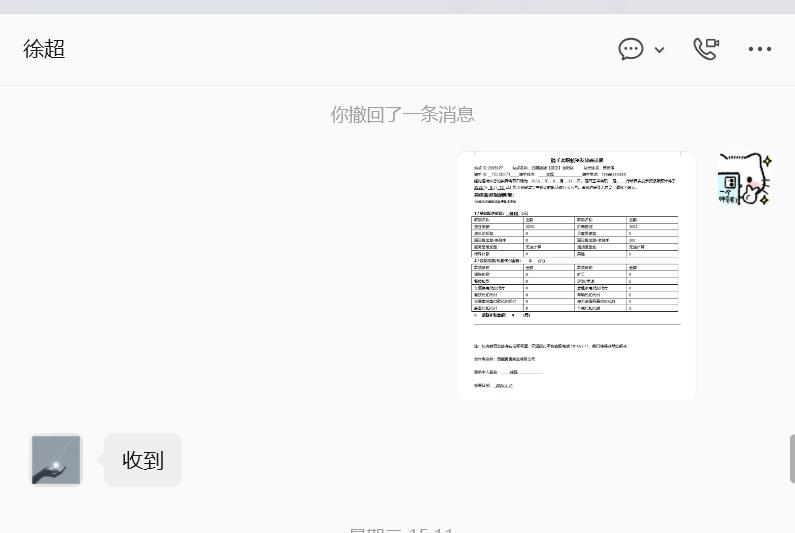
Task: Click the contact name 徐超 in header
Action: point(44,49)
